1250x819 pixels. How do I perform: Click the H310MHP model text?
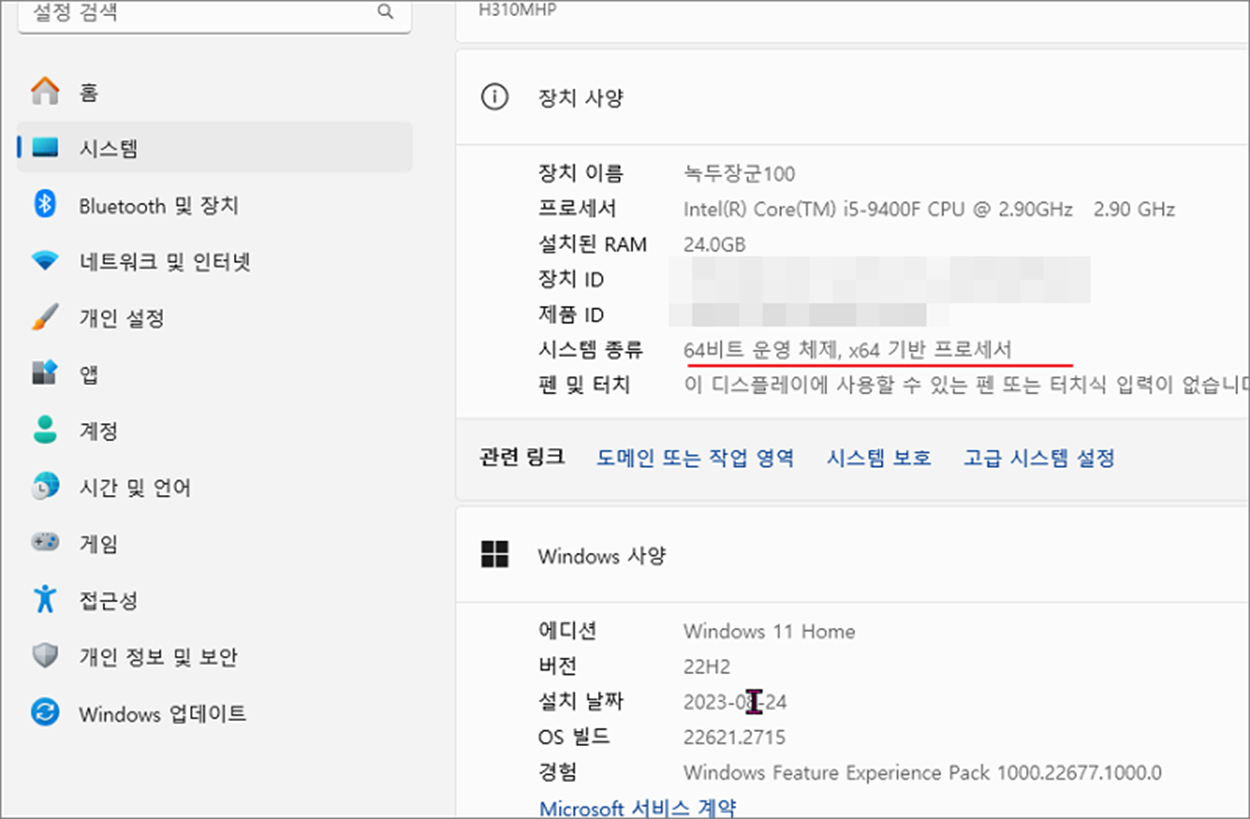pos(518,9)
